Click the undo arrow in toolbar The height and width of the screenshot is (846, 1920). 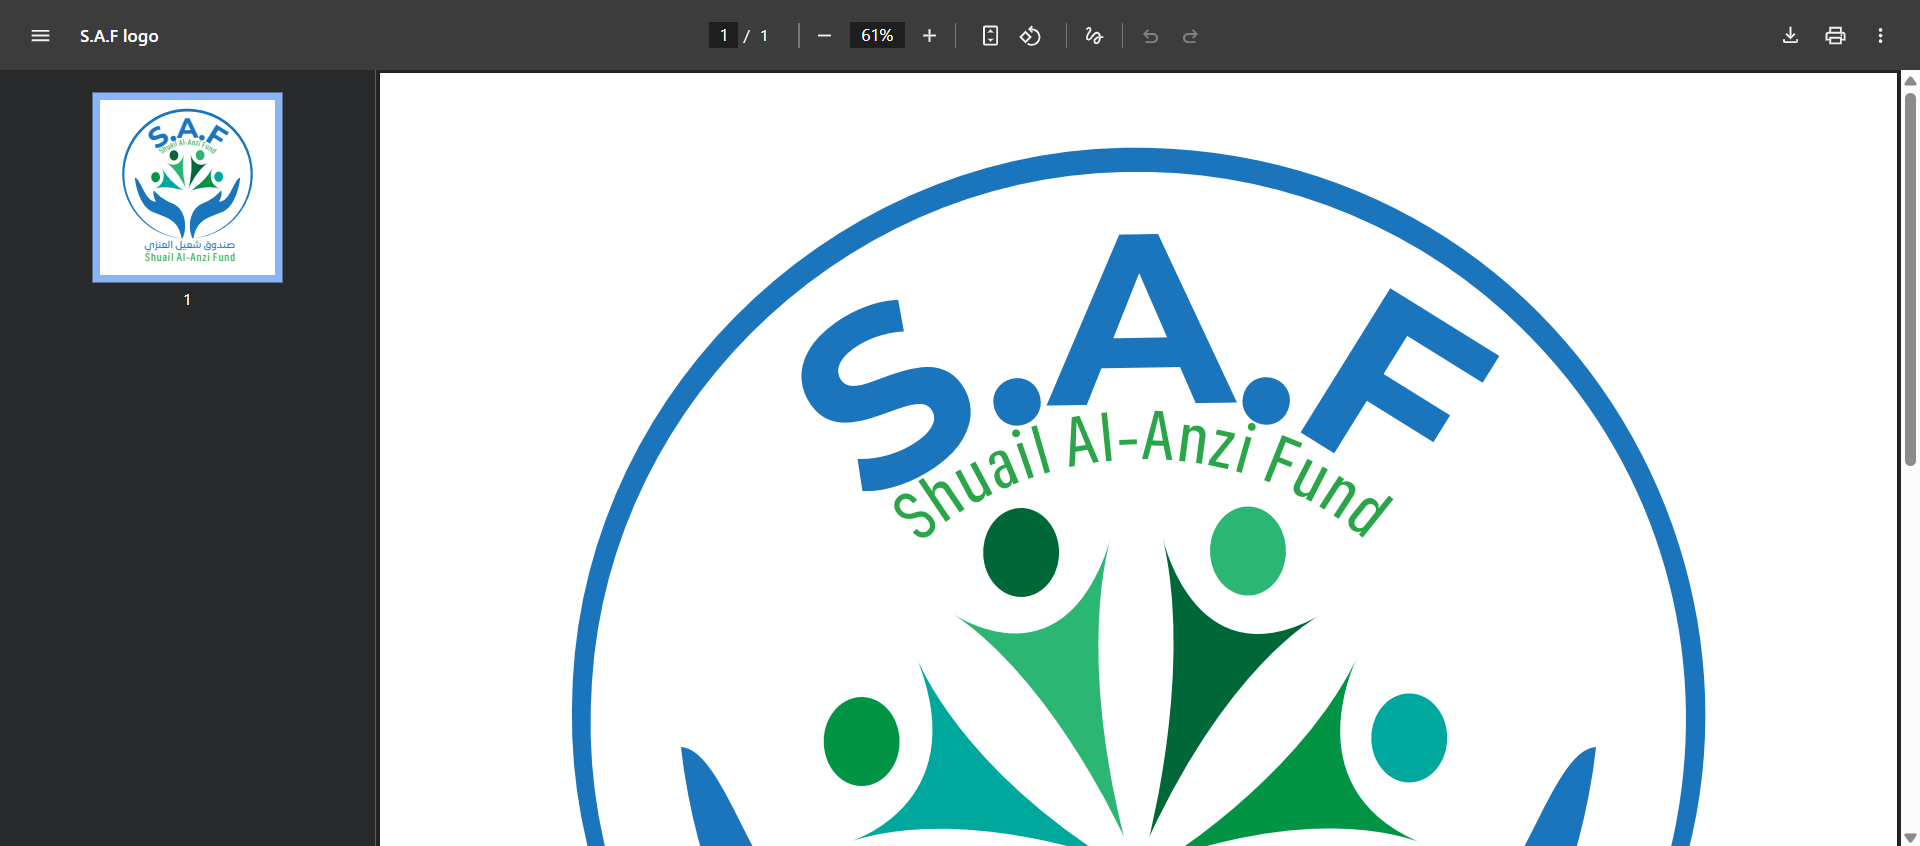(1150, 36)
